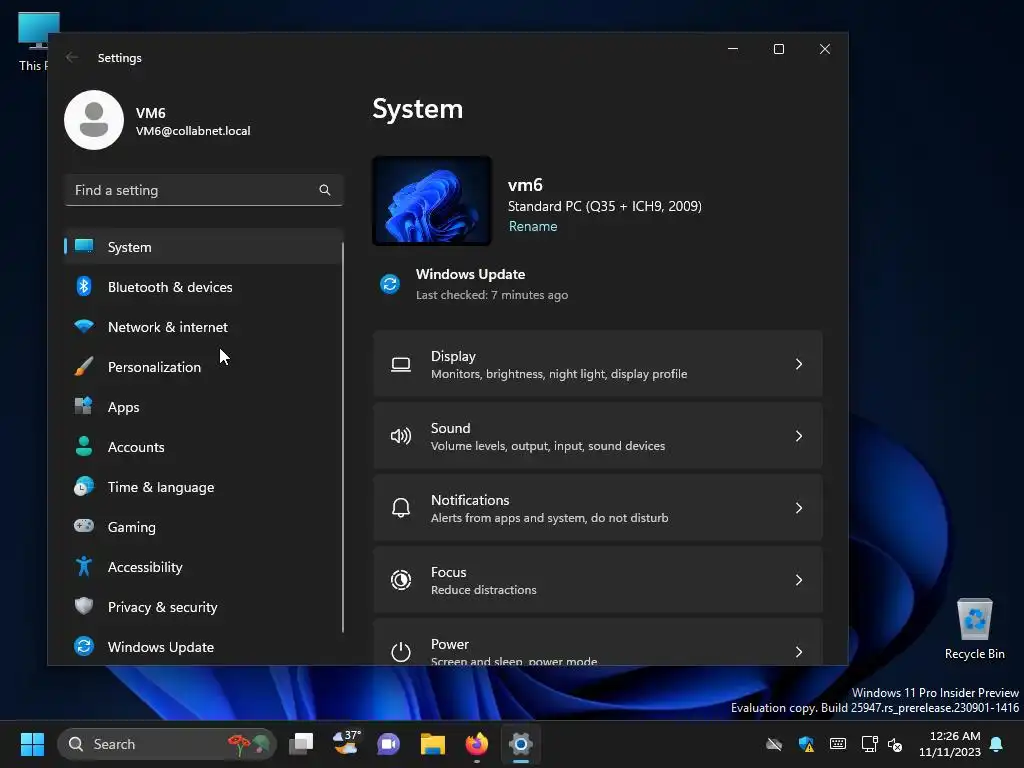The height and width of the screenshot is (768, 1024).
Task: Click the muted volume tray icon
Action: click(895, 744)
